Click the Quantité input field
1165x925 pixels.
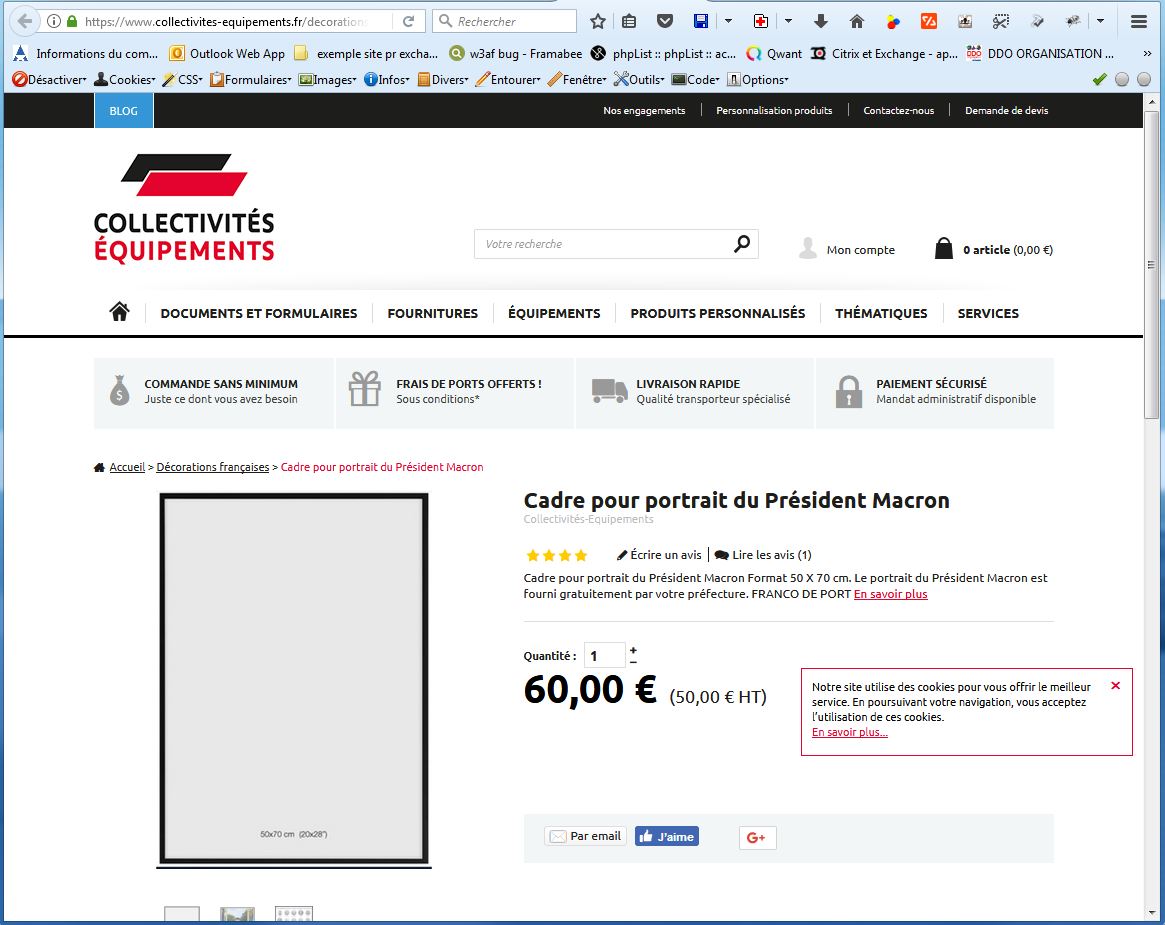coord(605,655)
